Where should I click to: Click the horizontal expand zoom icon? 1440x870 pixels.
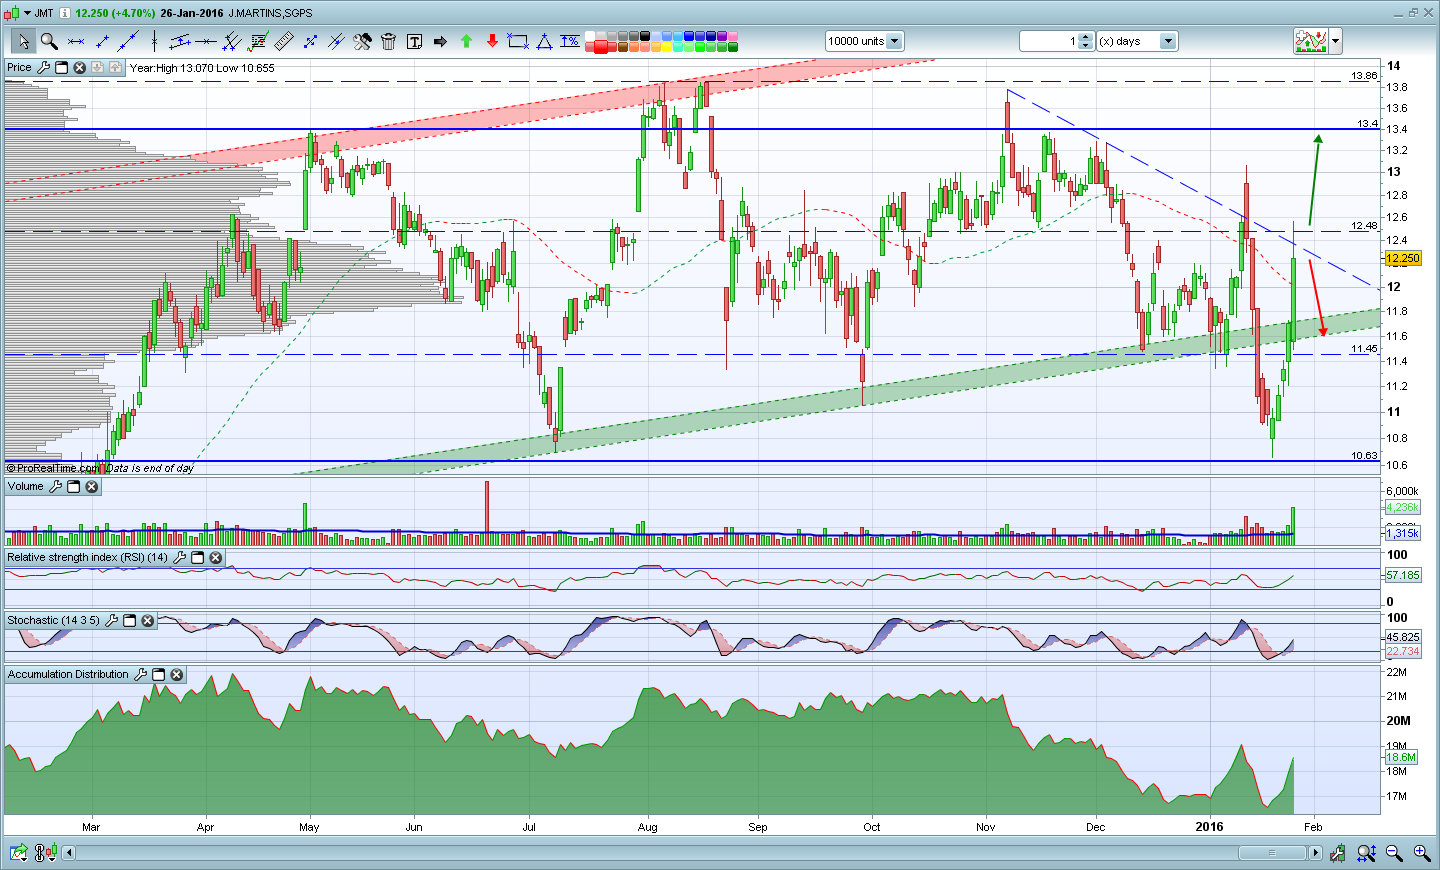click(1366, 853)
